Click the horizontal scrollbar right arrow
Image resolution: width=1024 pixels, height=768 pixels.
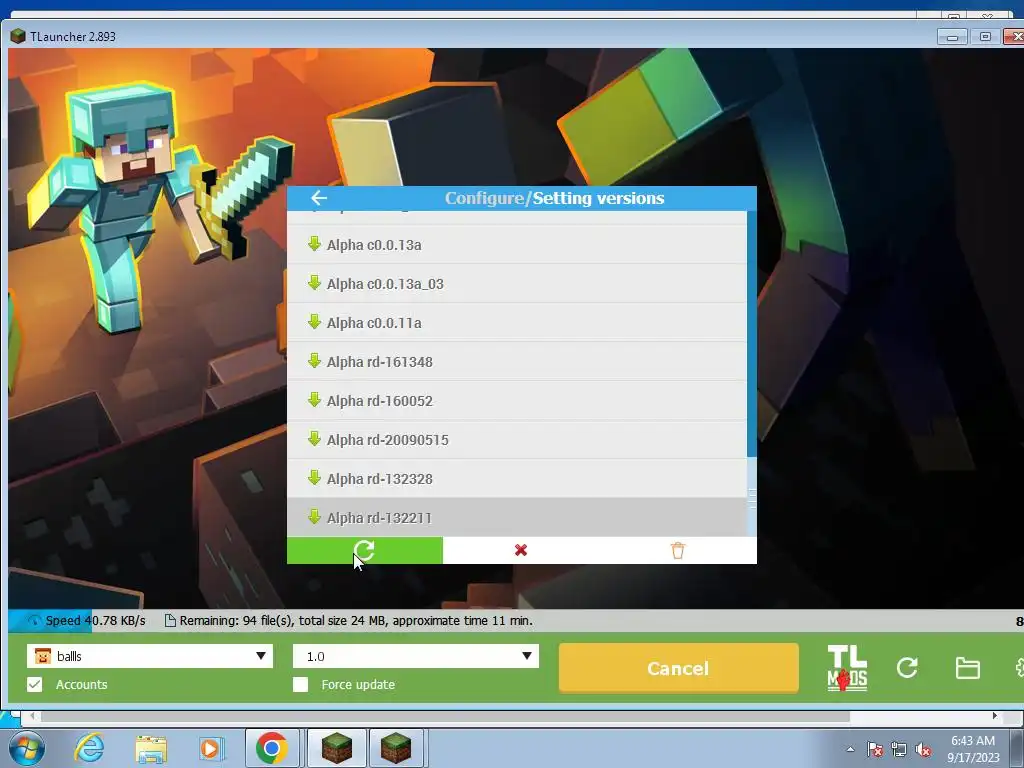(994, 716)
